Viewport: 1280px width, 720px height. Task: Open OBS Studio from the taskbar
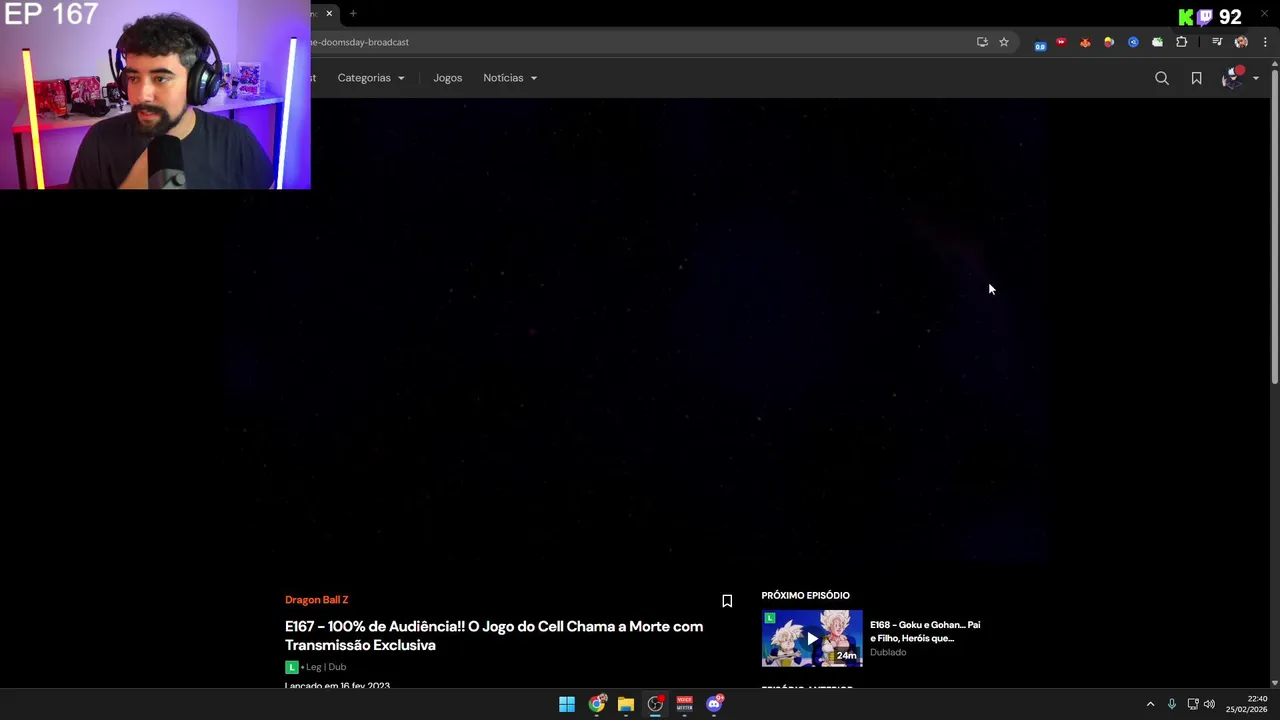tap(655, 704)
